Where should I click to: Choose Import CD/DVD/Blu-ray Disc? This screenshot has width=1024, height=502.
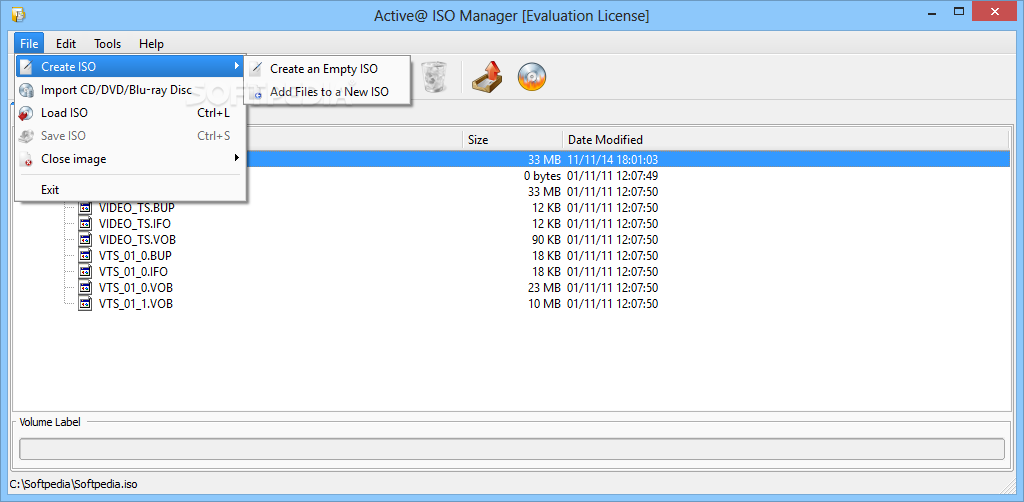pyautogui.click(x=131, y=90)
